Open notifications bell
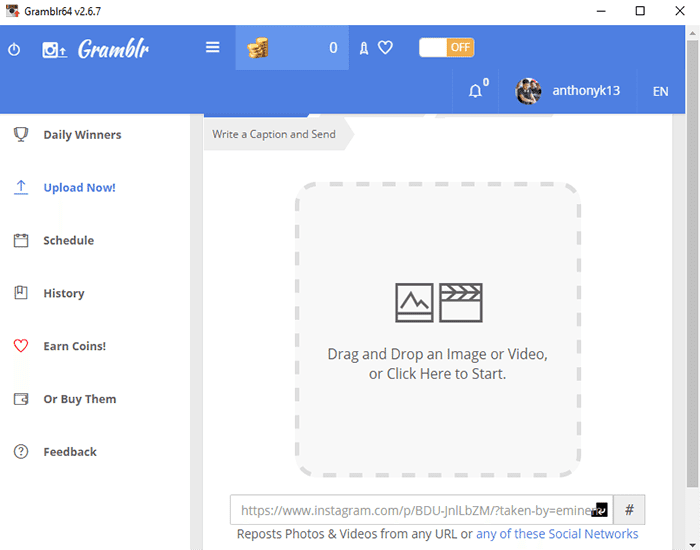700x550 pixels. [475, 91]
